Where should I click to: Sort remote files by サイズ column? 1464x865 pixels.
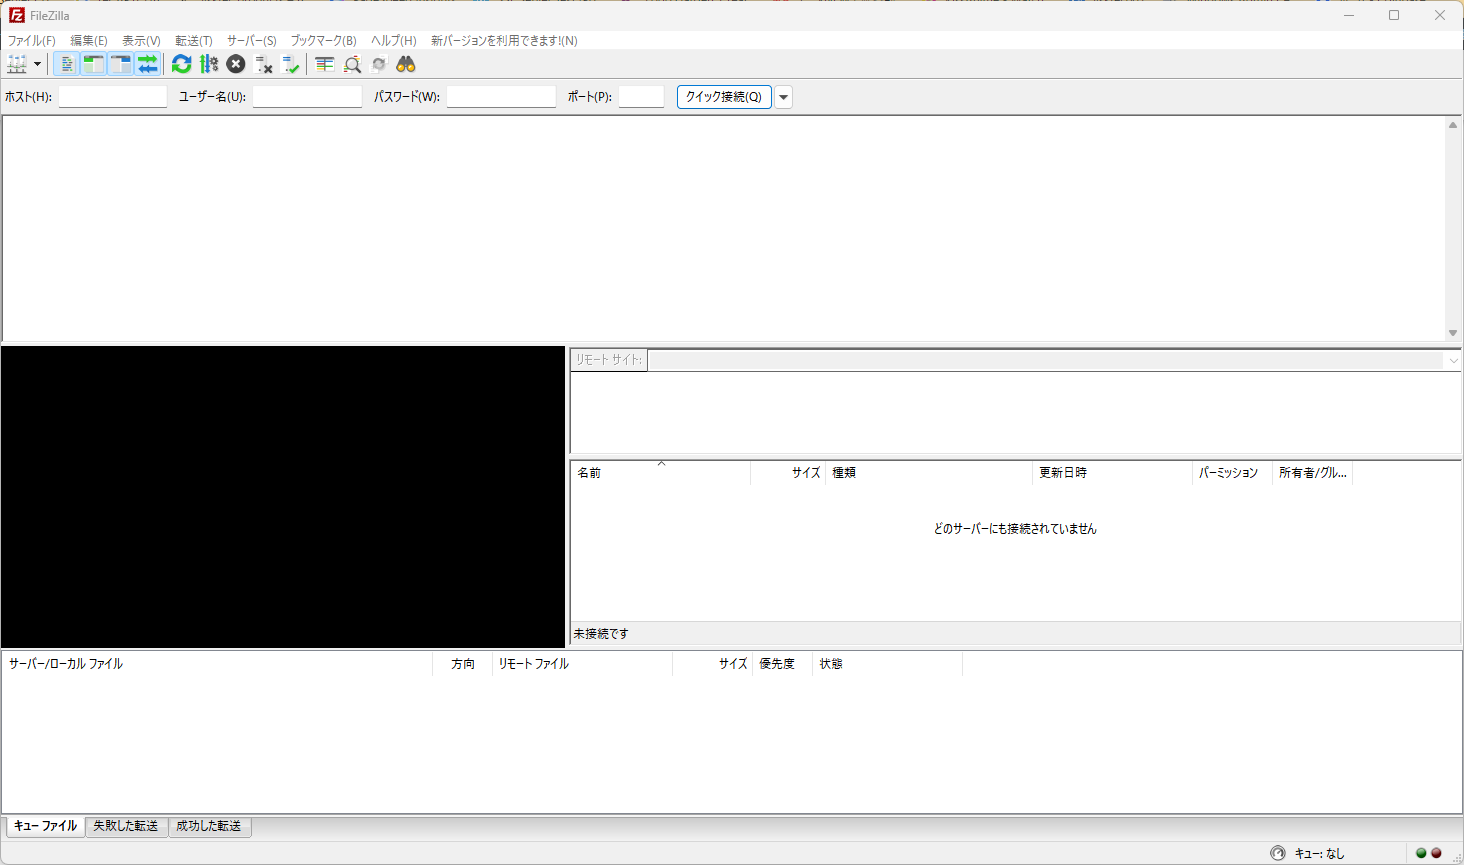[x=788, y=473]
